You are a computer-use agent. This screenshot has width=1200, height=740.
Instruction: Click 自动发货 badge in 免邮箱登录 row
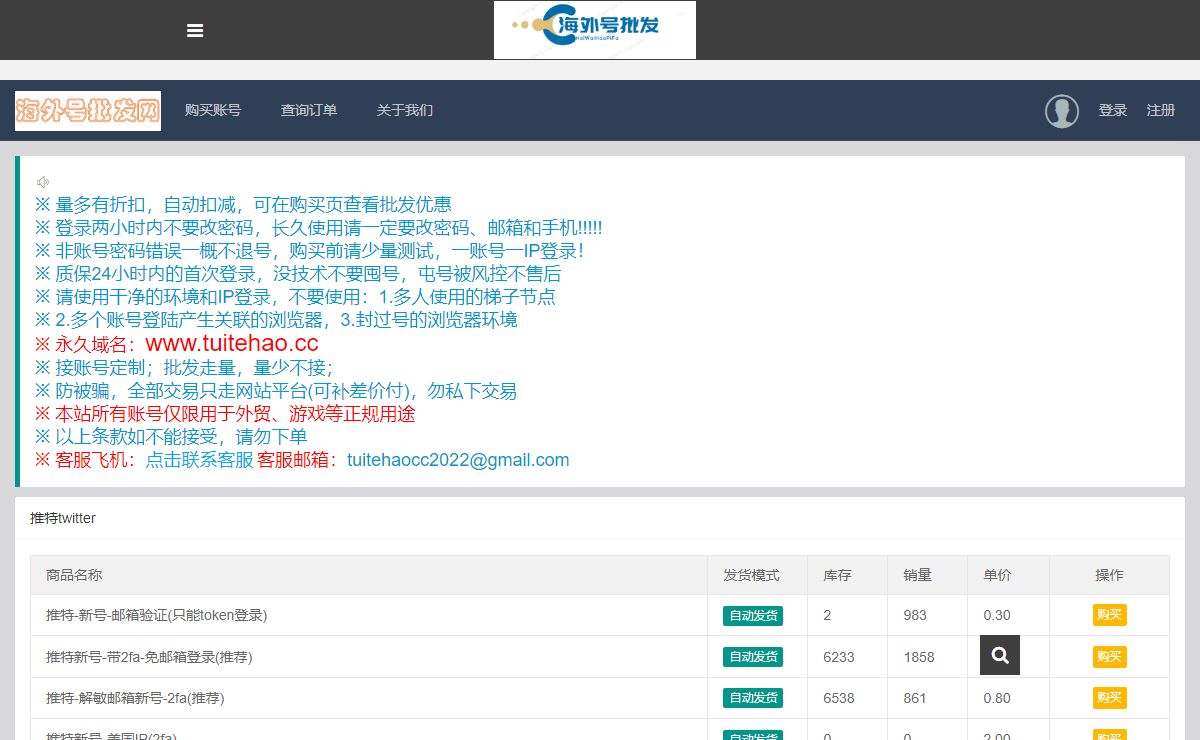coord(753,657)
